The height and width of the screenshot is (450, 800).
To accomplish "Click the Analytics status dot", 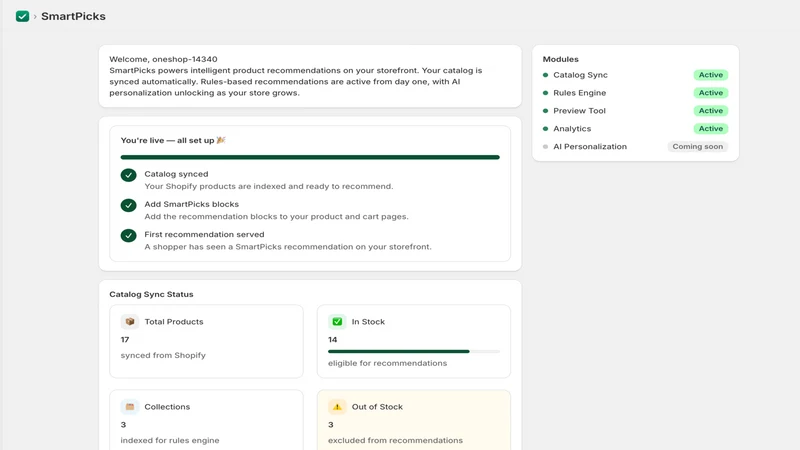I will [x=545, y=129].
